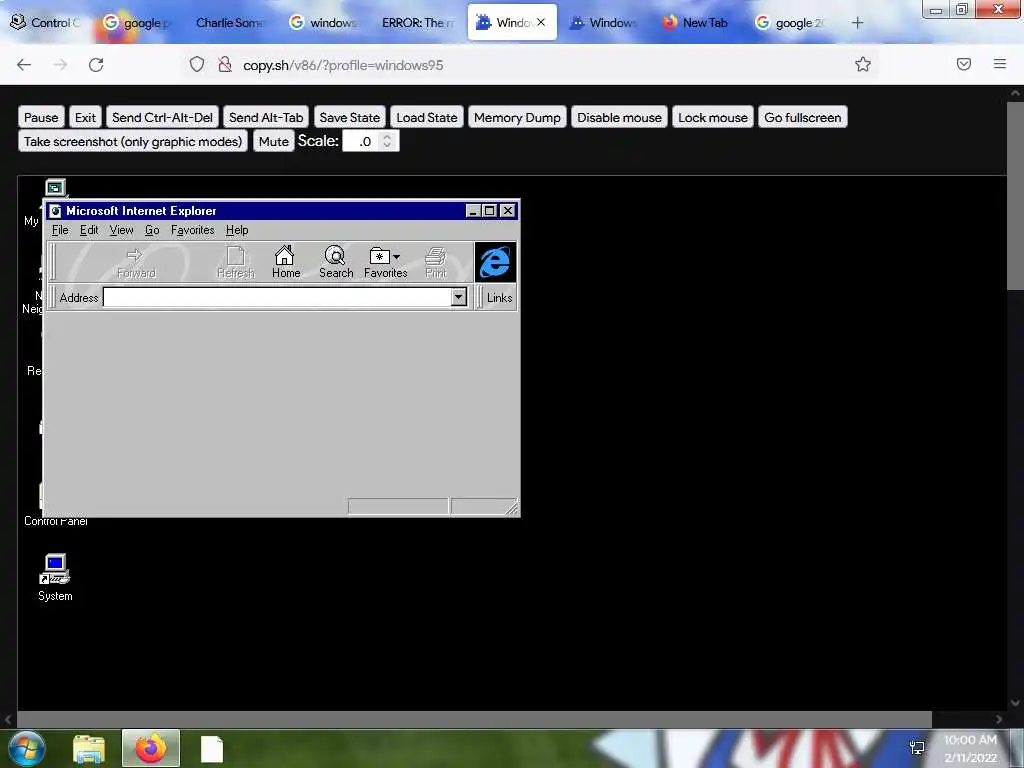Click inside the IE Address field

[x=277, y=297]
